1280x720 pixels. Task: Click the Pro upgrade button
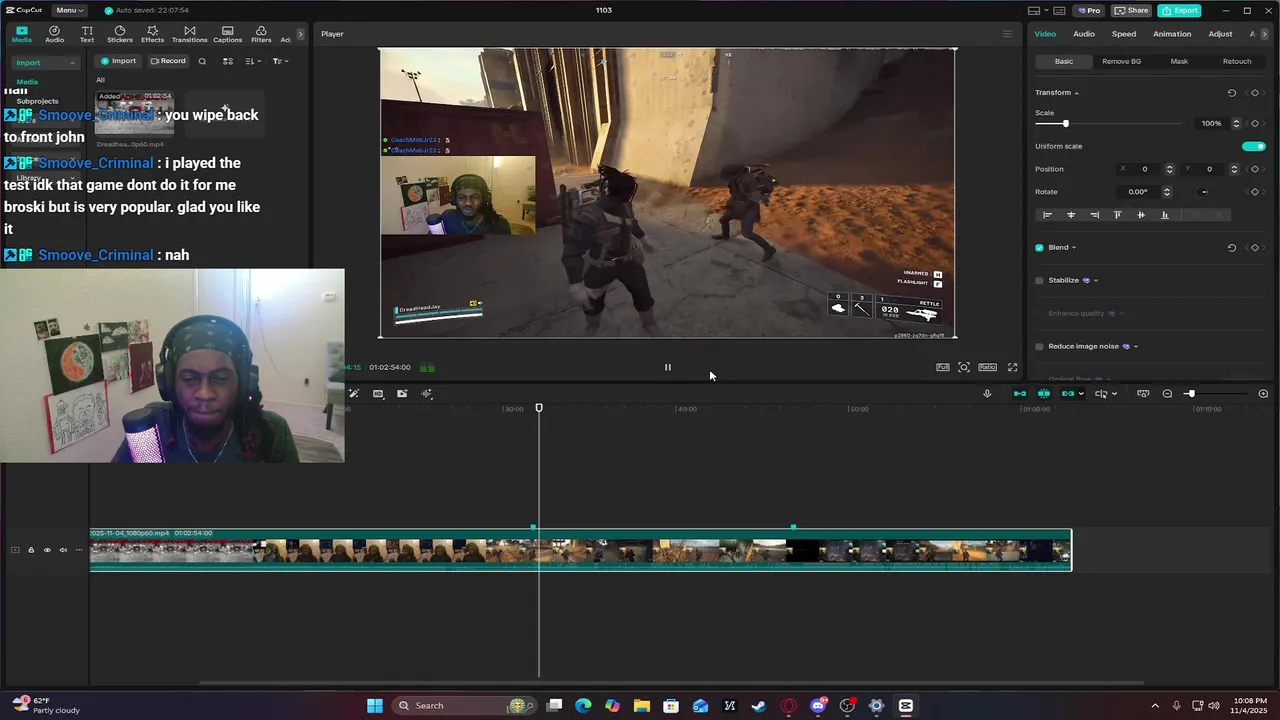pyautogui.click(x=1088, y=10)
